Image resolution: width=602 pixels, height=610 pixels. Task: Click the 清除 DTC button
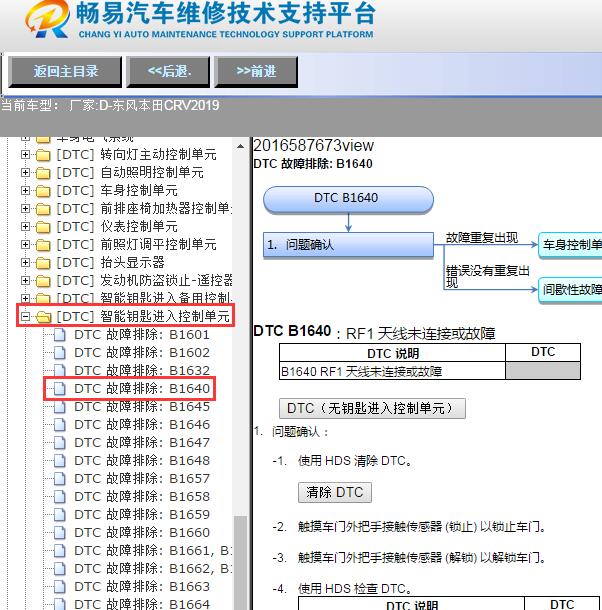coord(335,493)
